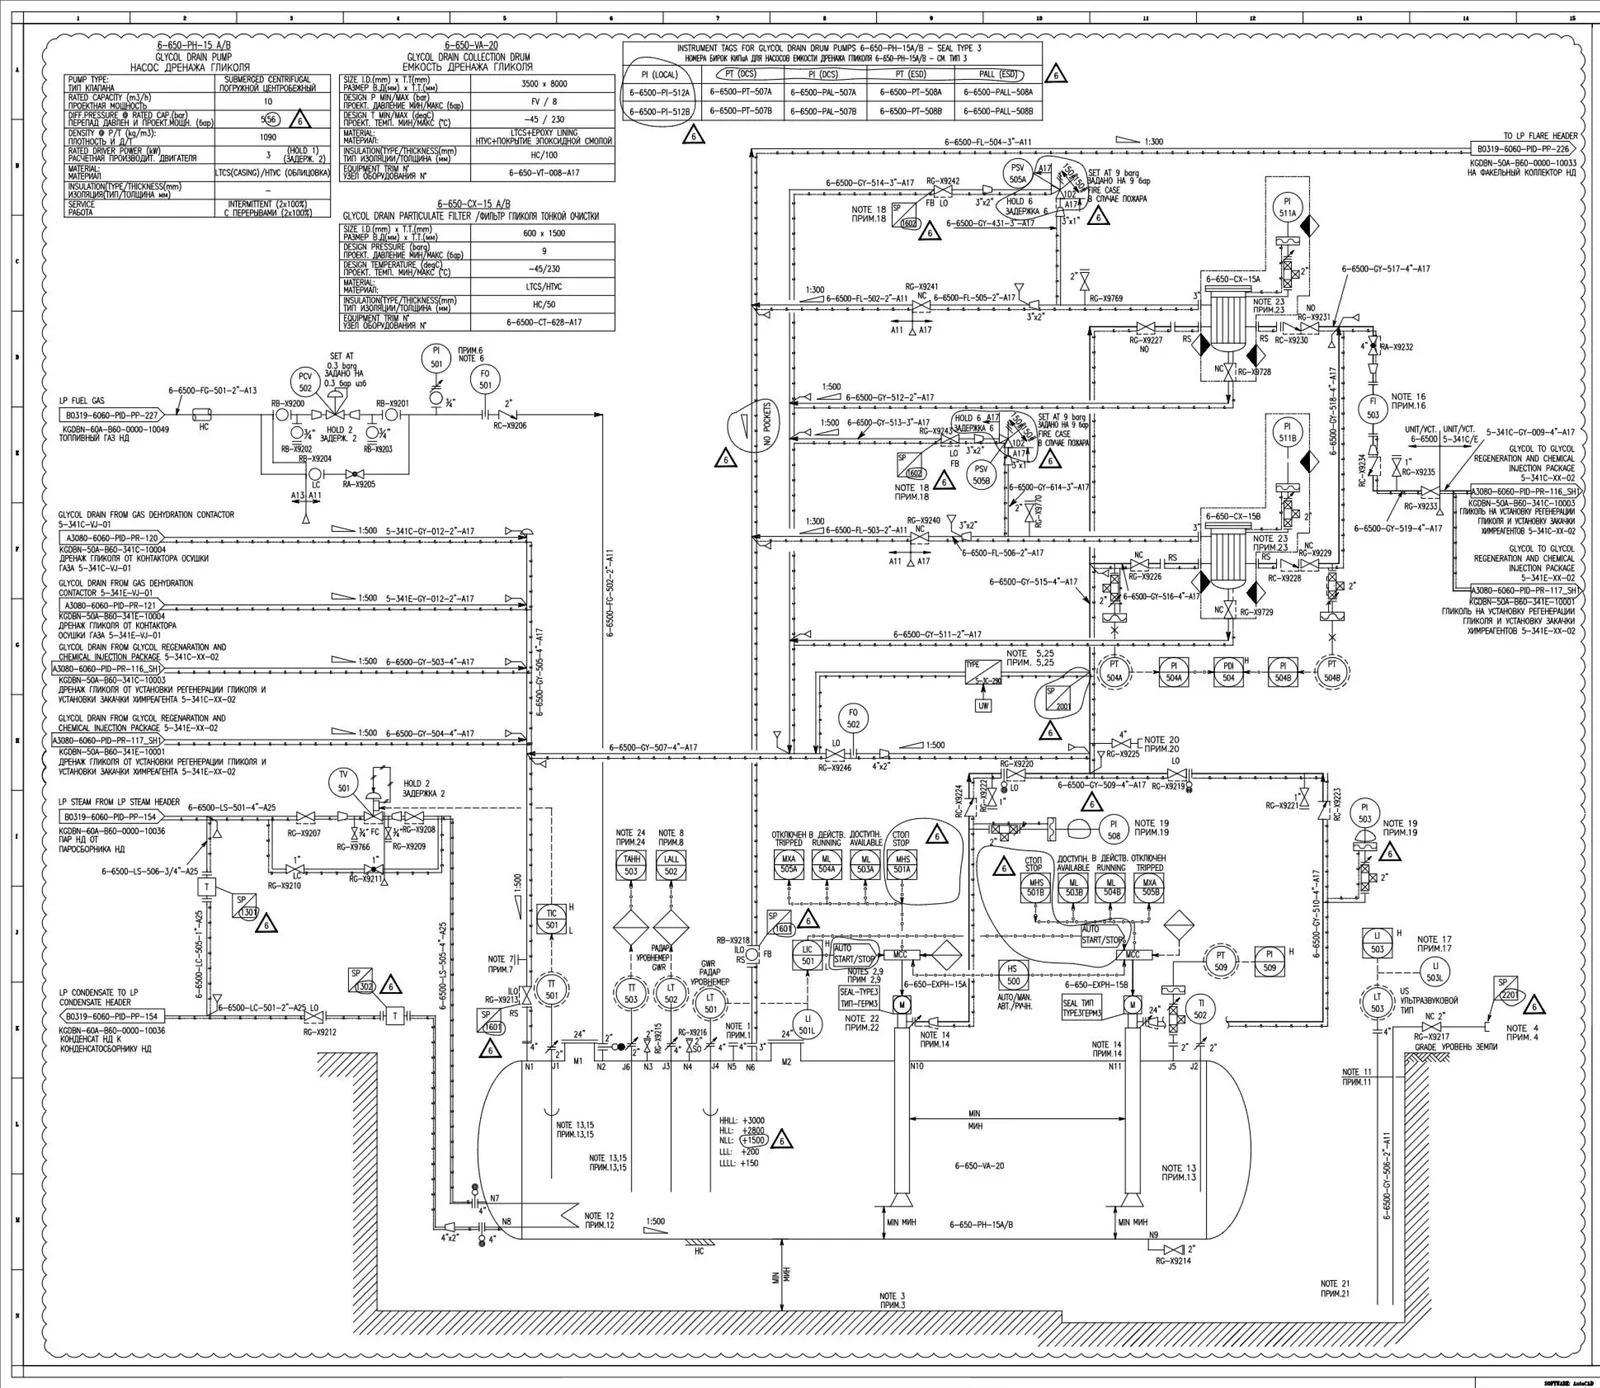Click off-page connector A3080-6060-PID-PR-121
Viewport: 1600px width, 1388px height.
(x=111, y=605)
